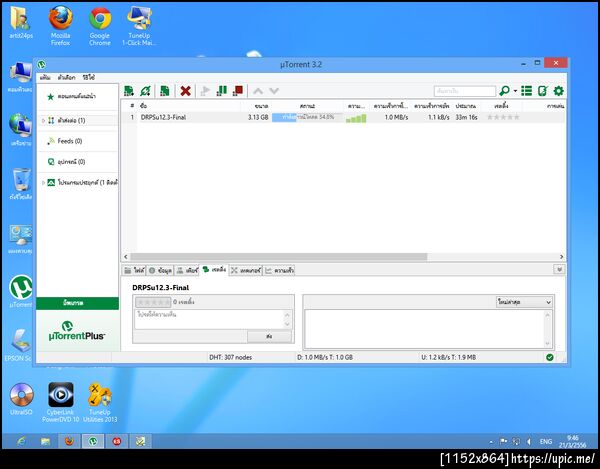
Task: Open the search provider dropdown arrow
Action: pyautogui.click(x=515, y=91)
